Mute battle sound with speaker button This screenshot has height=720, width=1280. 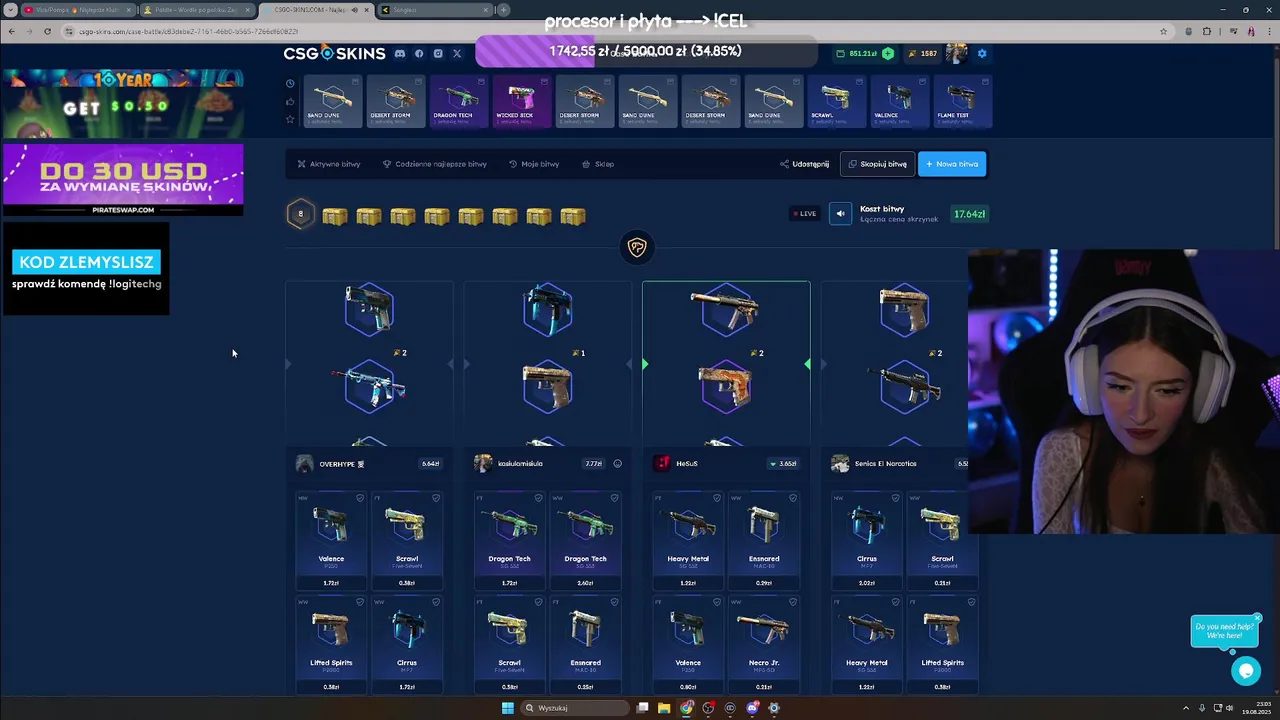[x=840, y=213]
